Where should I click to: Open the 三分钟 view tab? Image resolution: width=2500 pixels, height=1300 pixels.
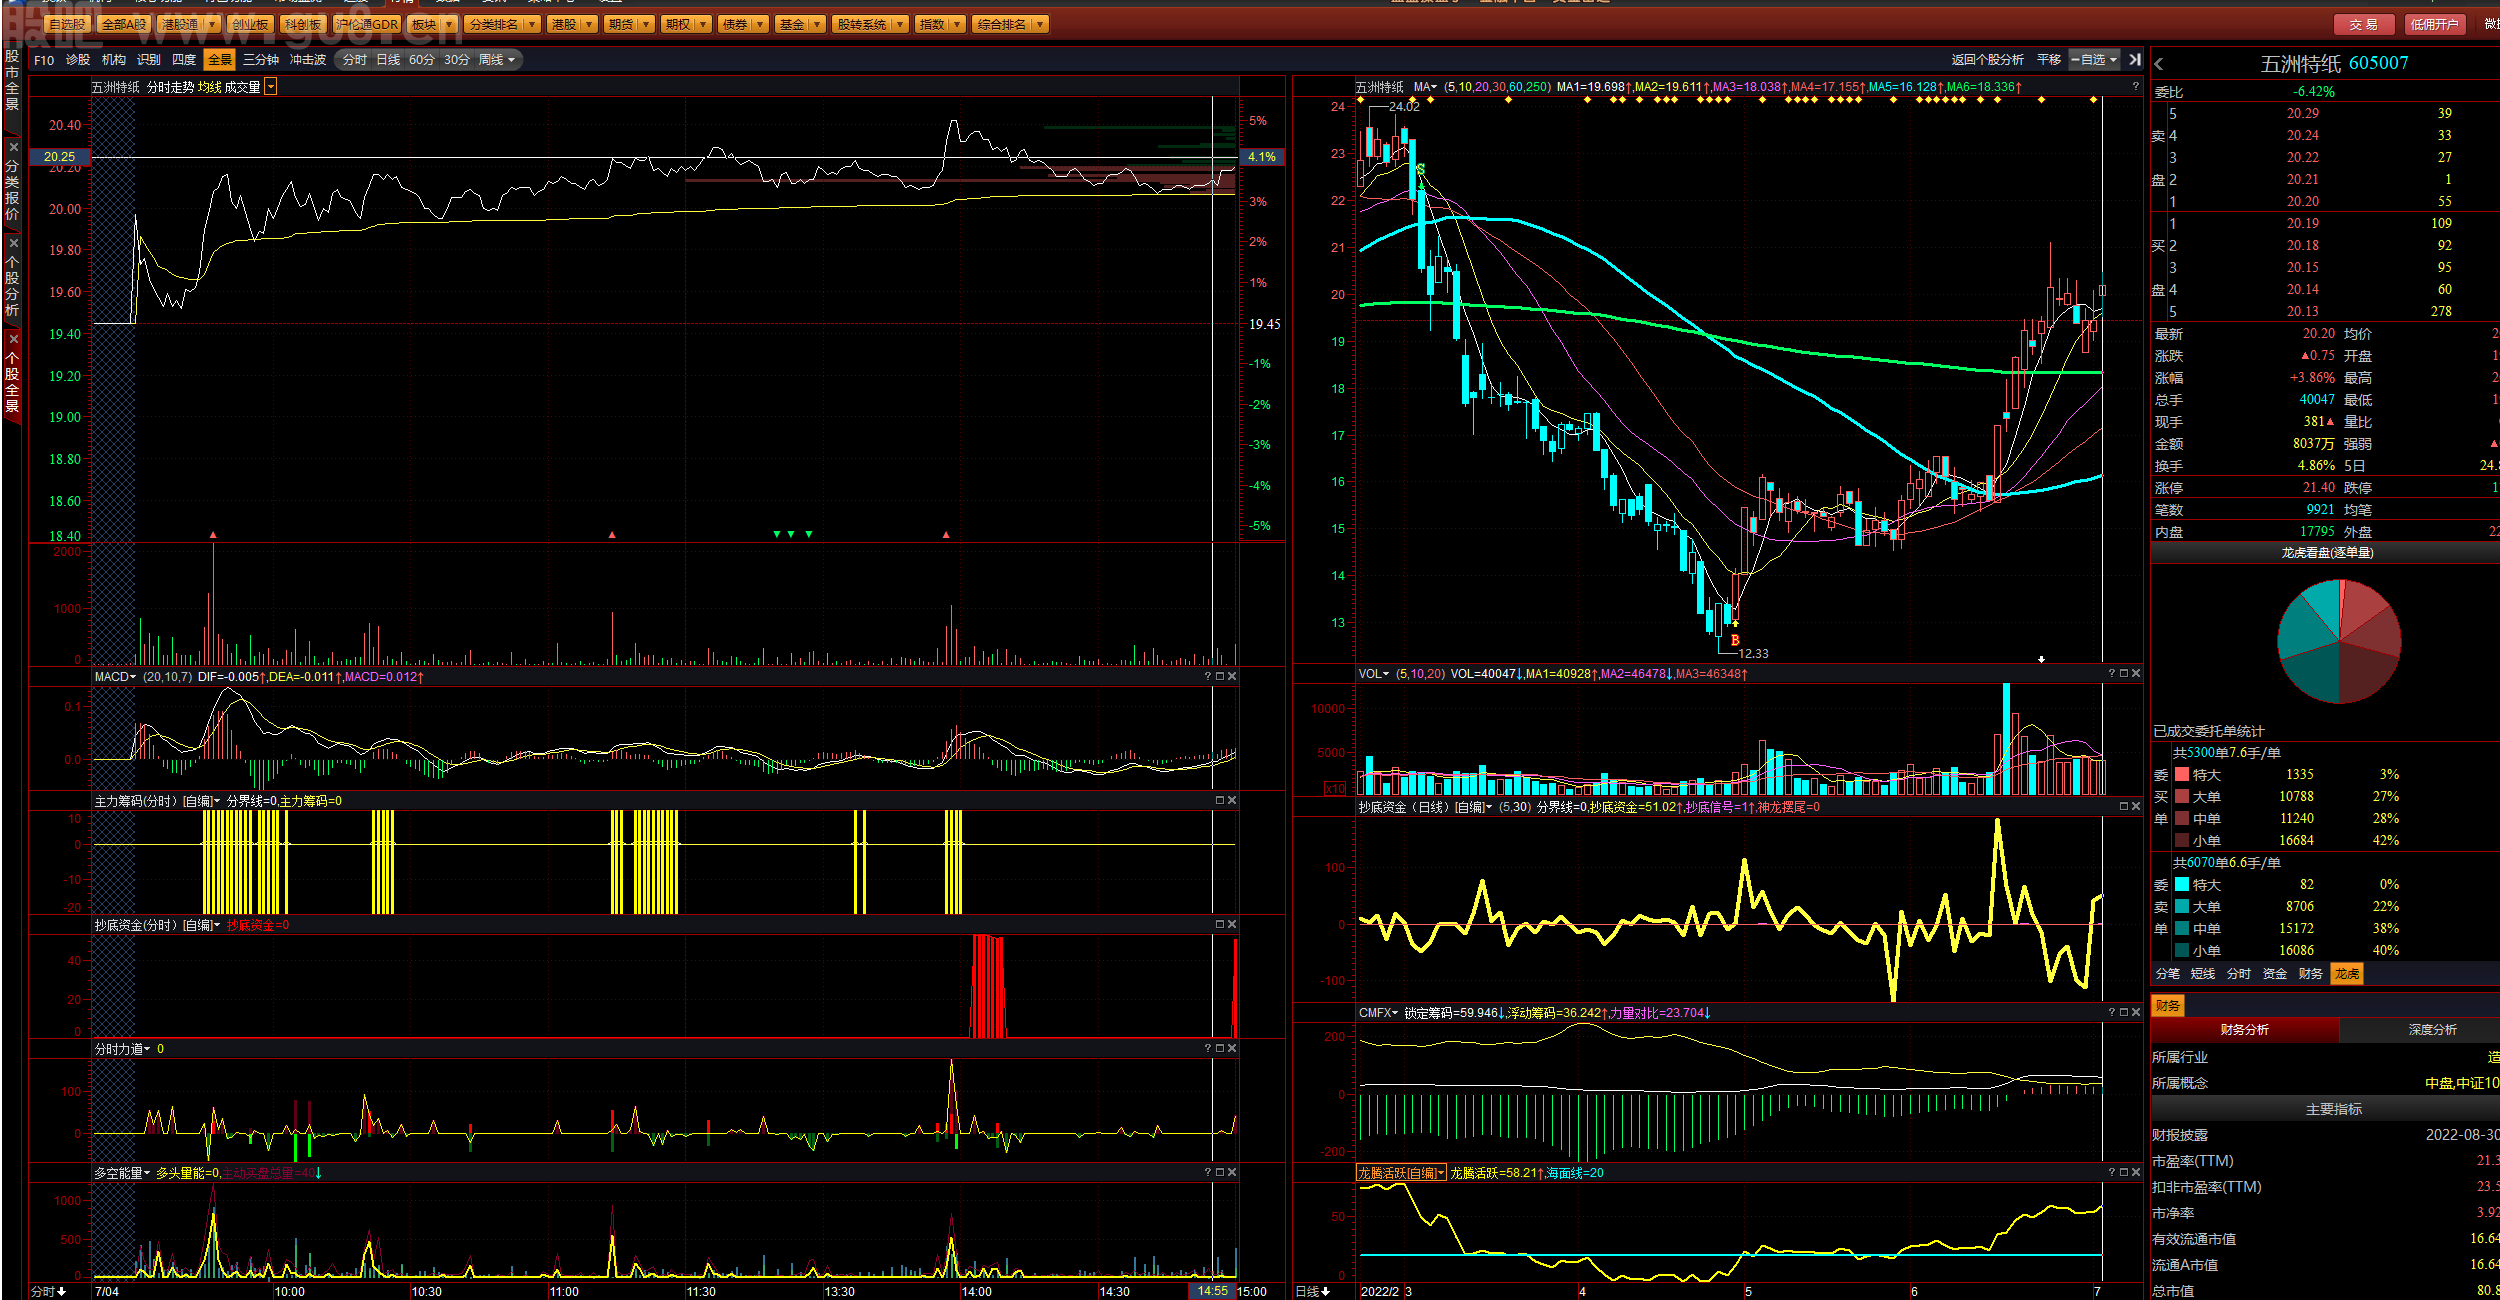[x=261, y=60]
